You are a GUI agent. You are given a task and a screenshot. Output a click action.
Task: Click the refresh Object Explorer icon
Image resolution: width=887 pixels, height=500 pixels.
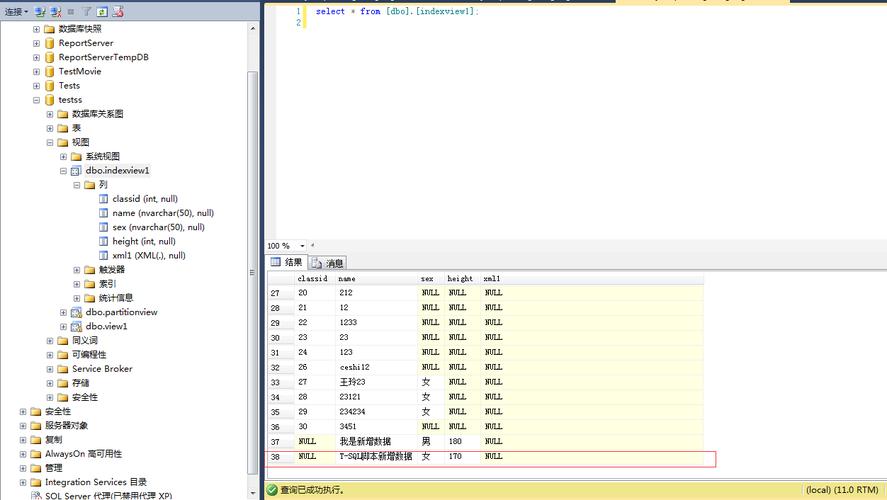102,11
